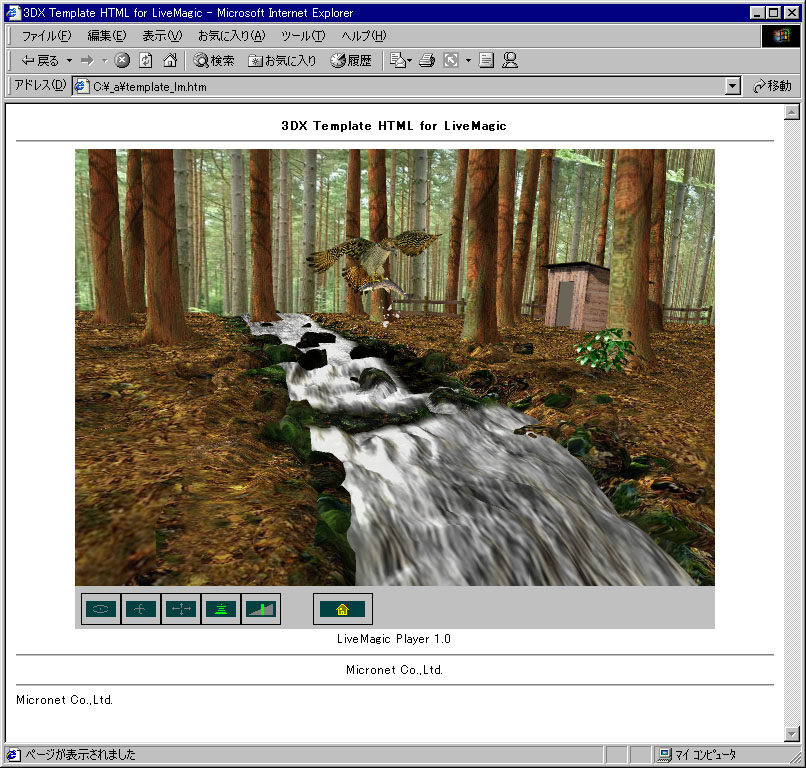Maximize the Internet Explorer window
806x768 pixels.
pos(773,12)
